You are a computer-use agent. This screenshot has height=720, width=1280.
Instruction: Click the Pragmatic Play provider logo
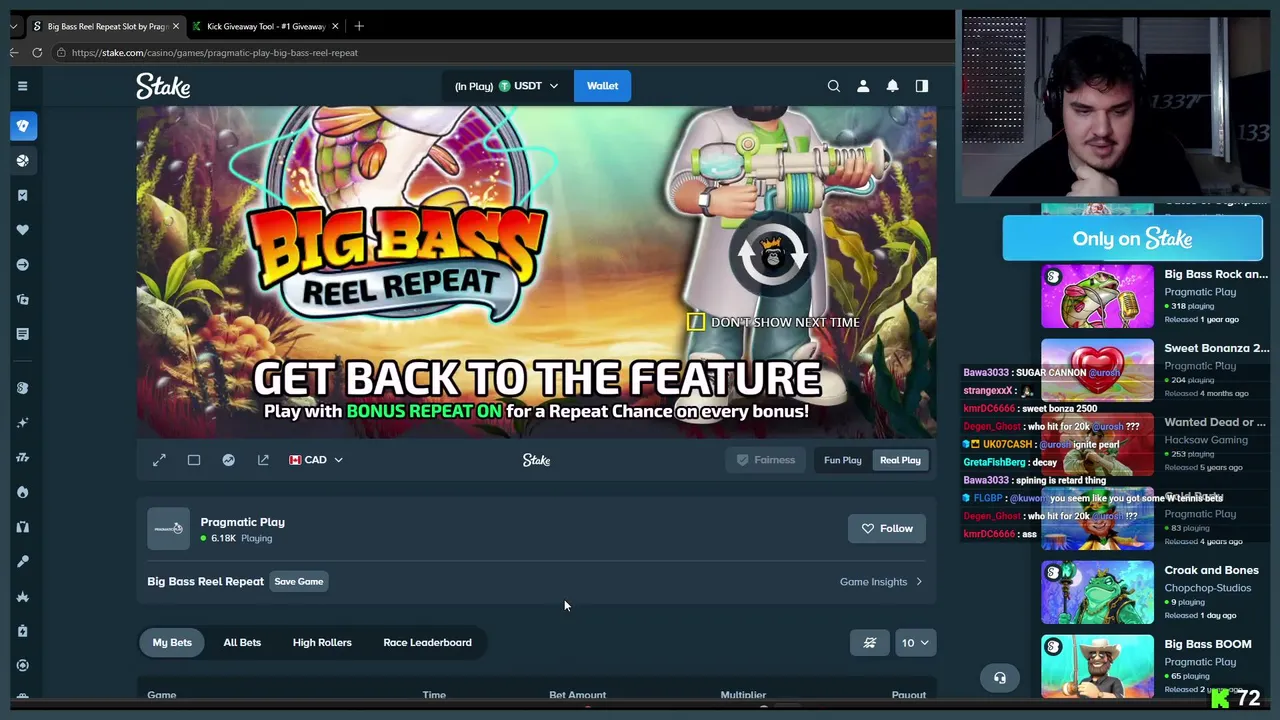tap(168, 529)
